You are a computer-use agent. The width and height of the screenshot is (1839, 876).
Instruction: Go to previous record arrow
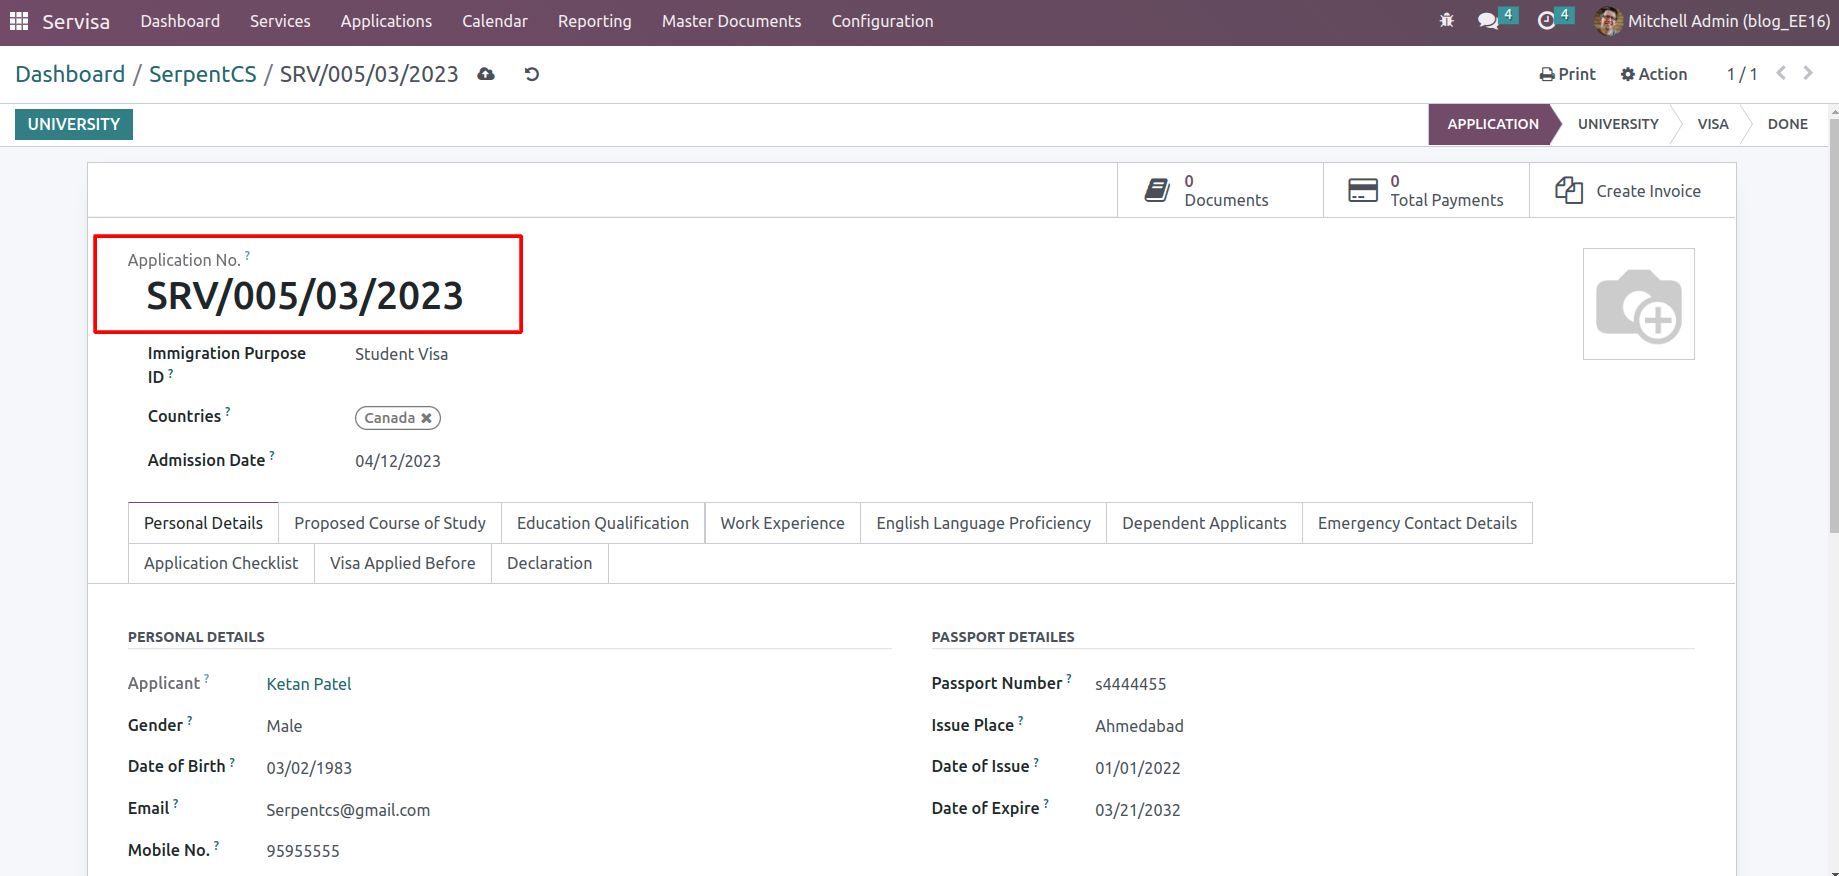pos(1781,73)
